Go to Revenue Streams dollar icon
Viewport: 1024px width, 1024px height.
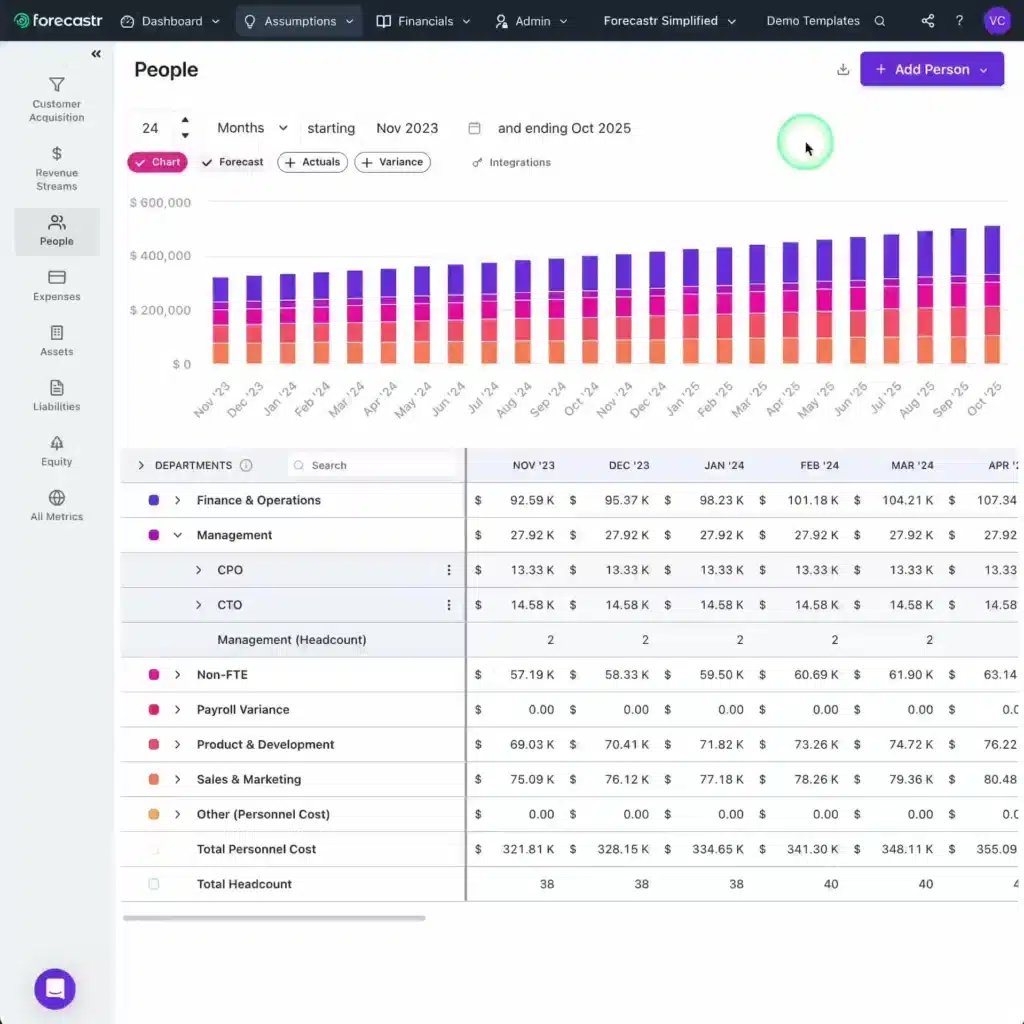(x=57, y=154)
